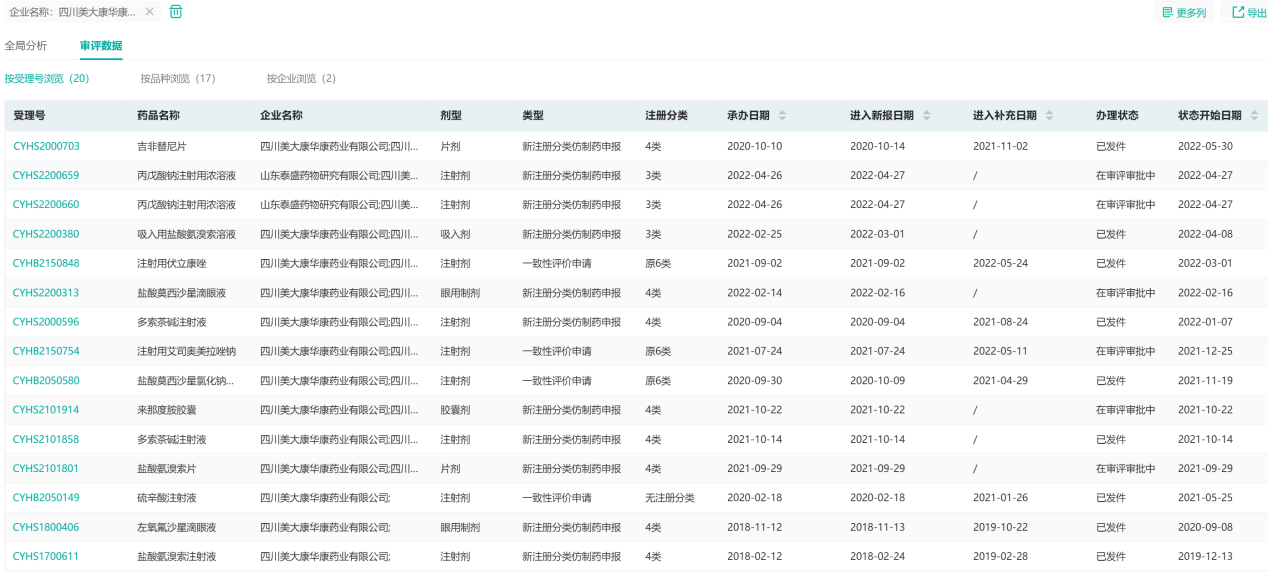Sort by 进入新报日期 using its sort arrows
Image resolution: width=1268 pixels, height=579 pixels.
point(927,116)
